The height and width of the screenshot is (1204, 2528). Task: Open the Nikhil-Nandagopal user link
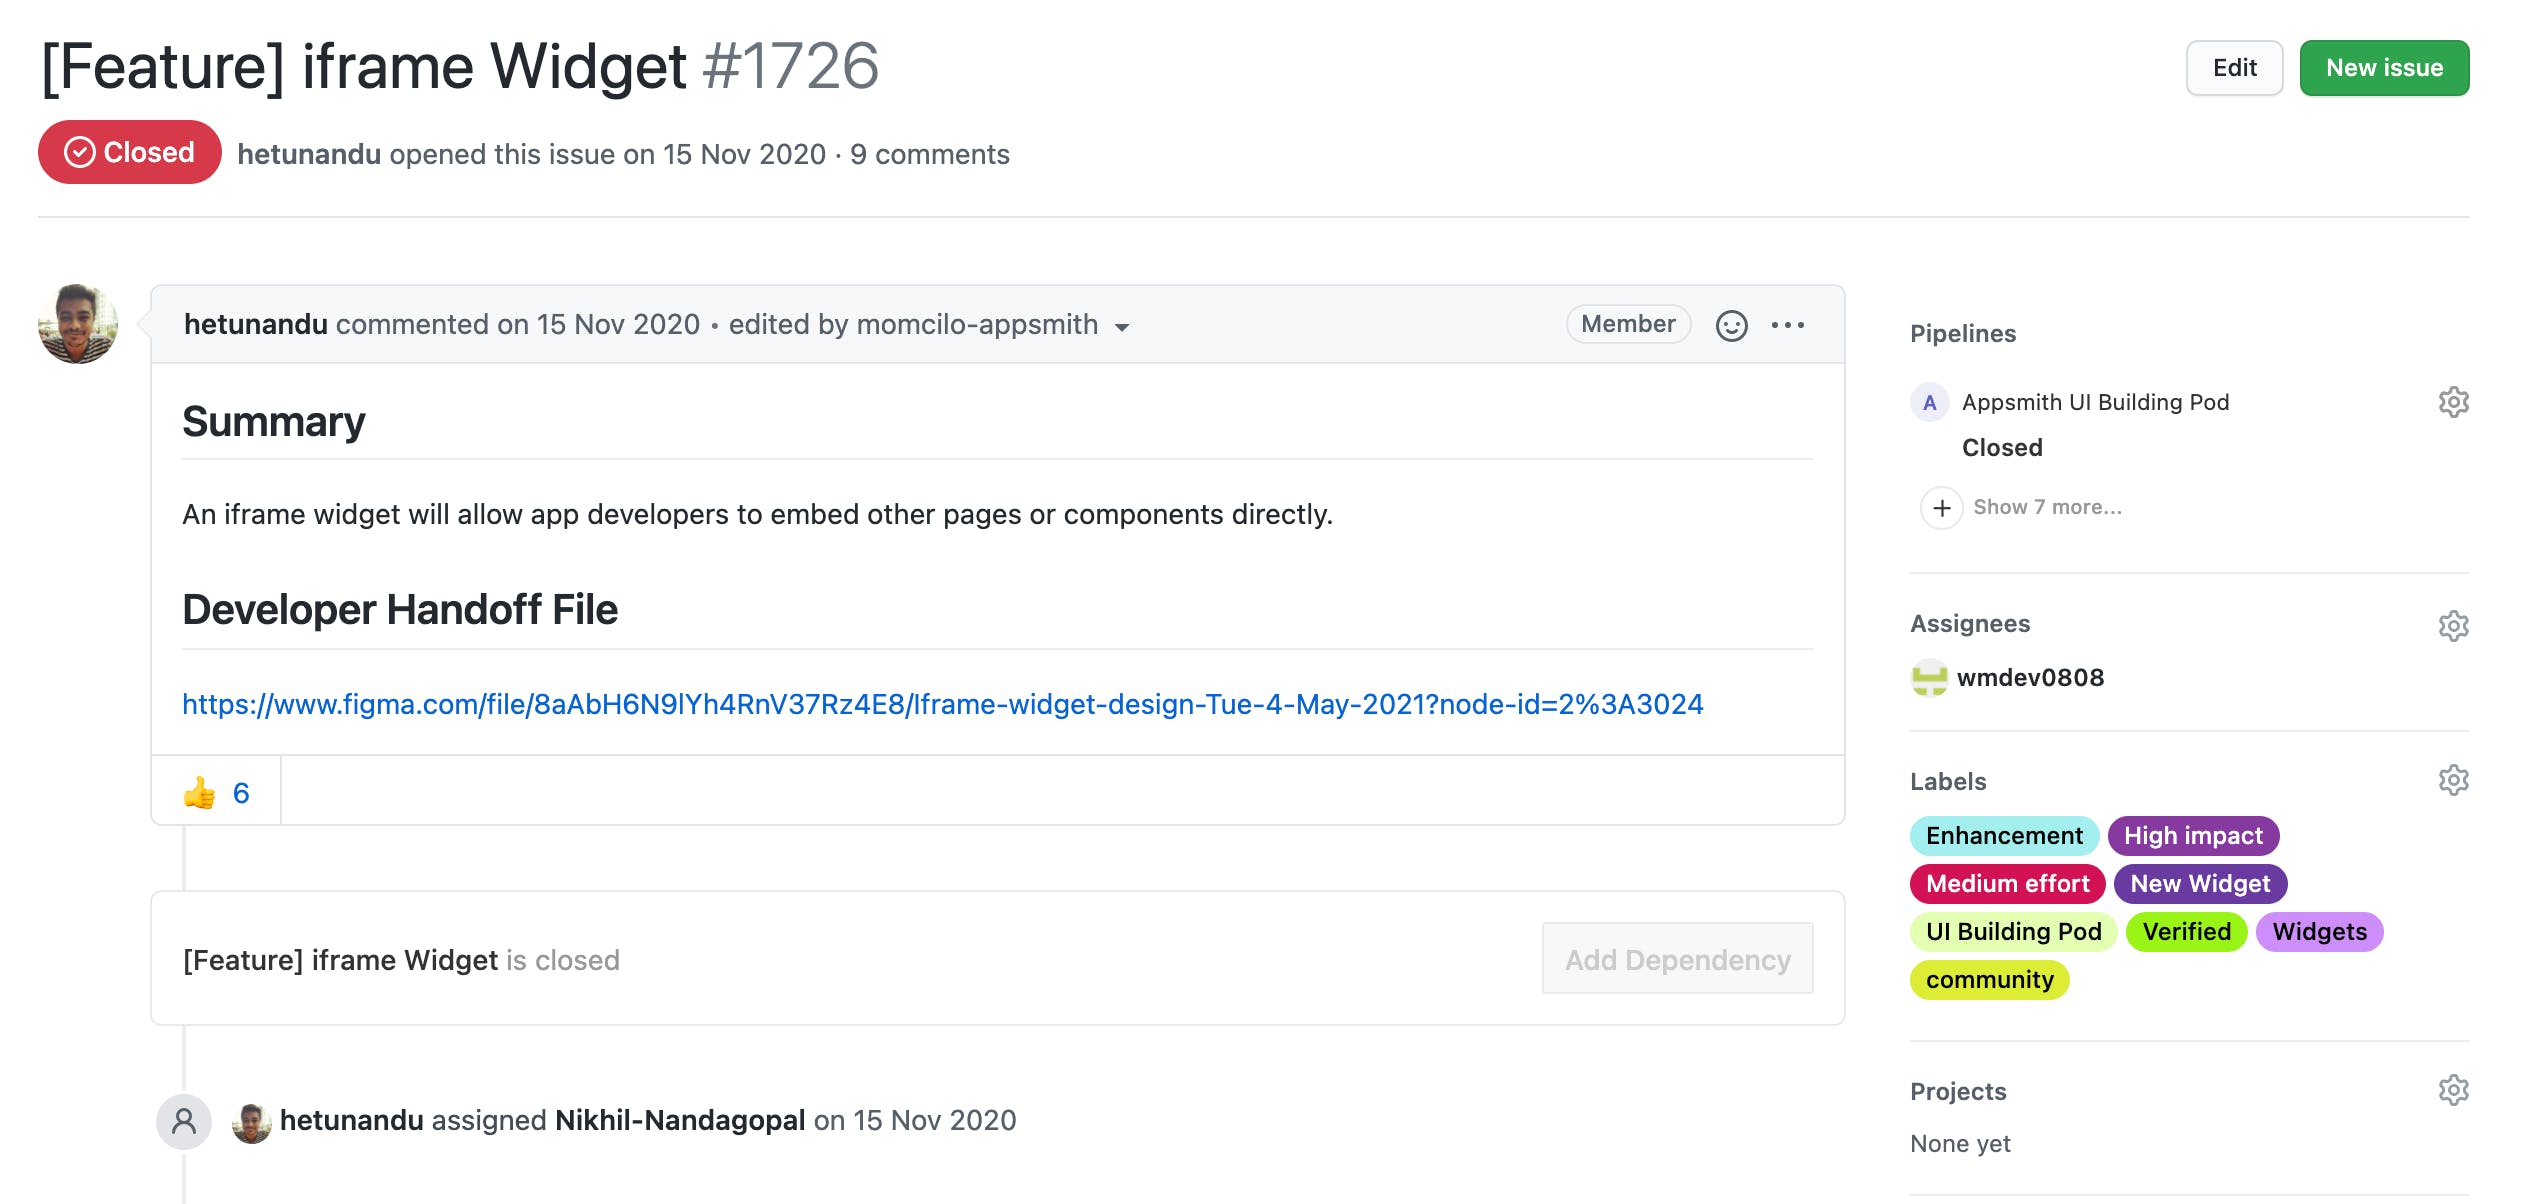pos(680,1120)
